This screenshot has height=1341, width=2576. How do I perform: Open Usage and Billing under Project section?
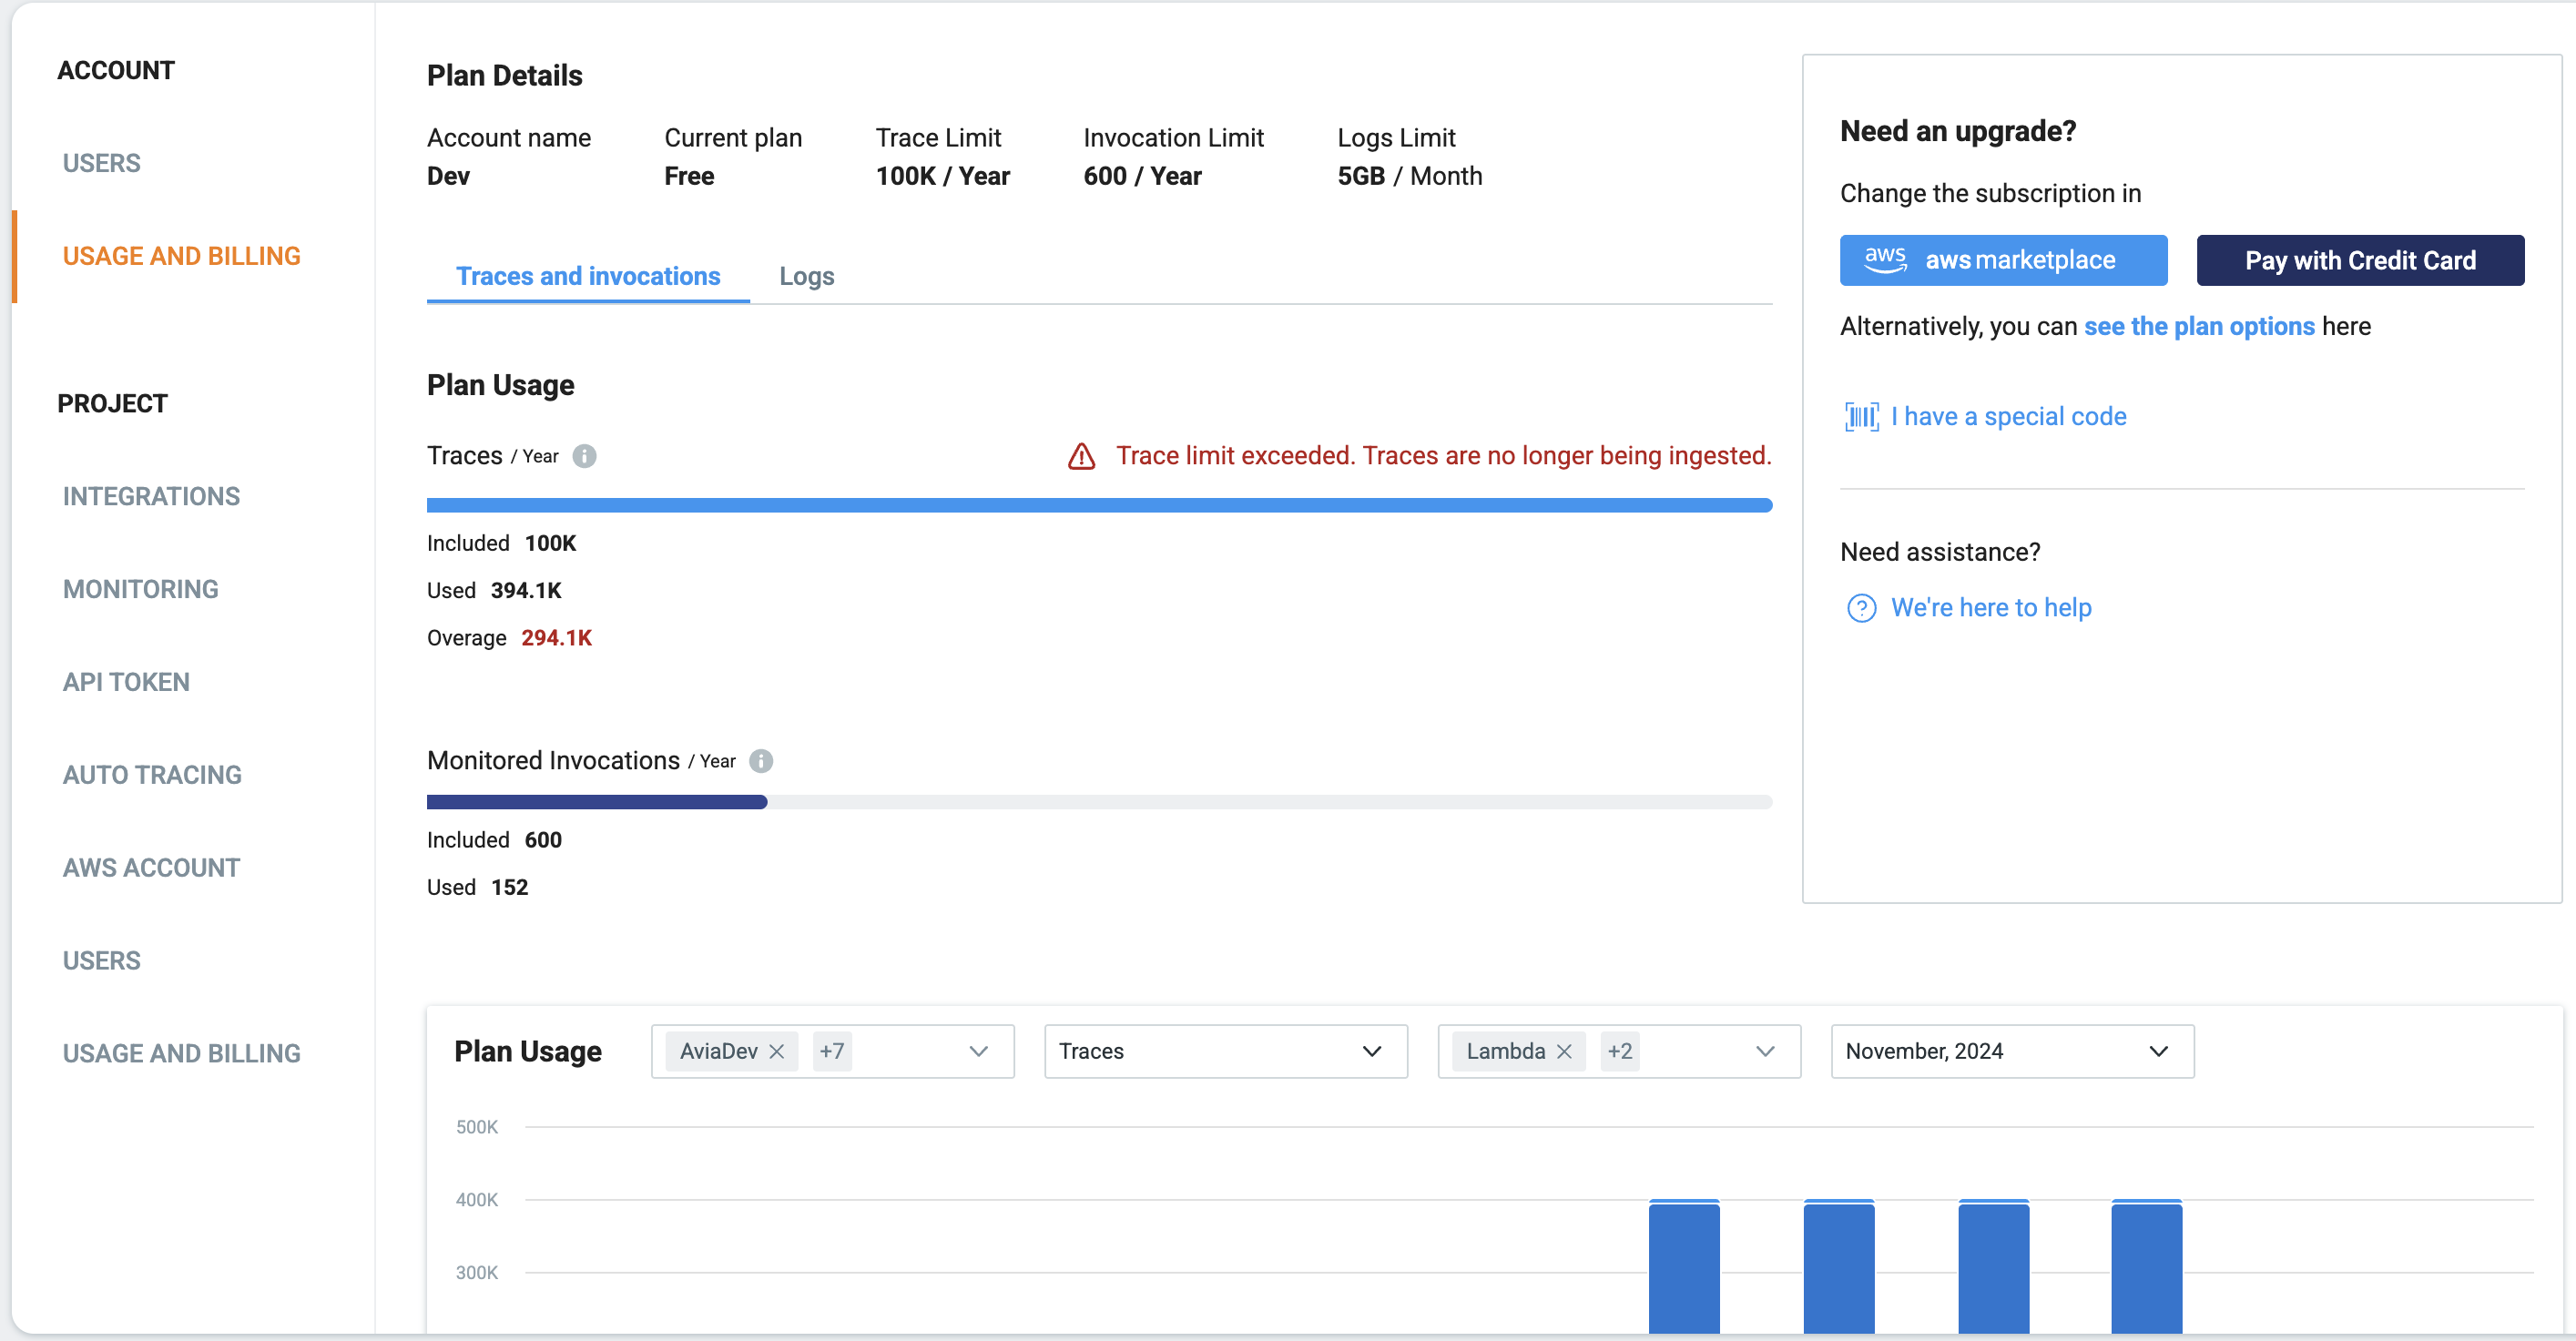(x=181, y=1054)
